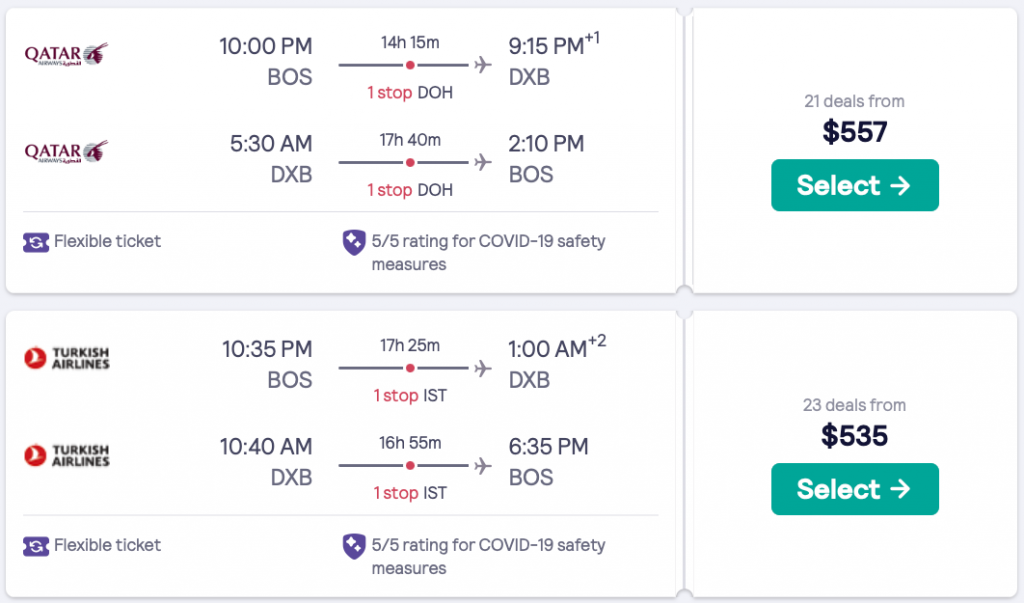This screenshot has width=1024, height=603.
Task: Click '23 deals from' text
Action: click(x=854, y=405)
